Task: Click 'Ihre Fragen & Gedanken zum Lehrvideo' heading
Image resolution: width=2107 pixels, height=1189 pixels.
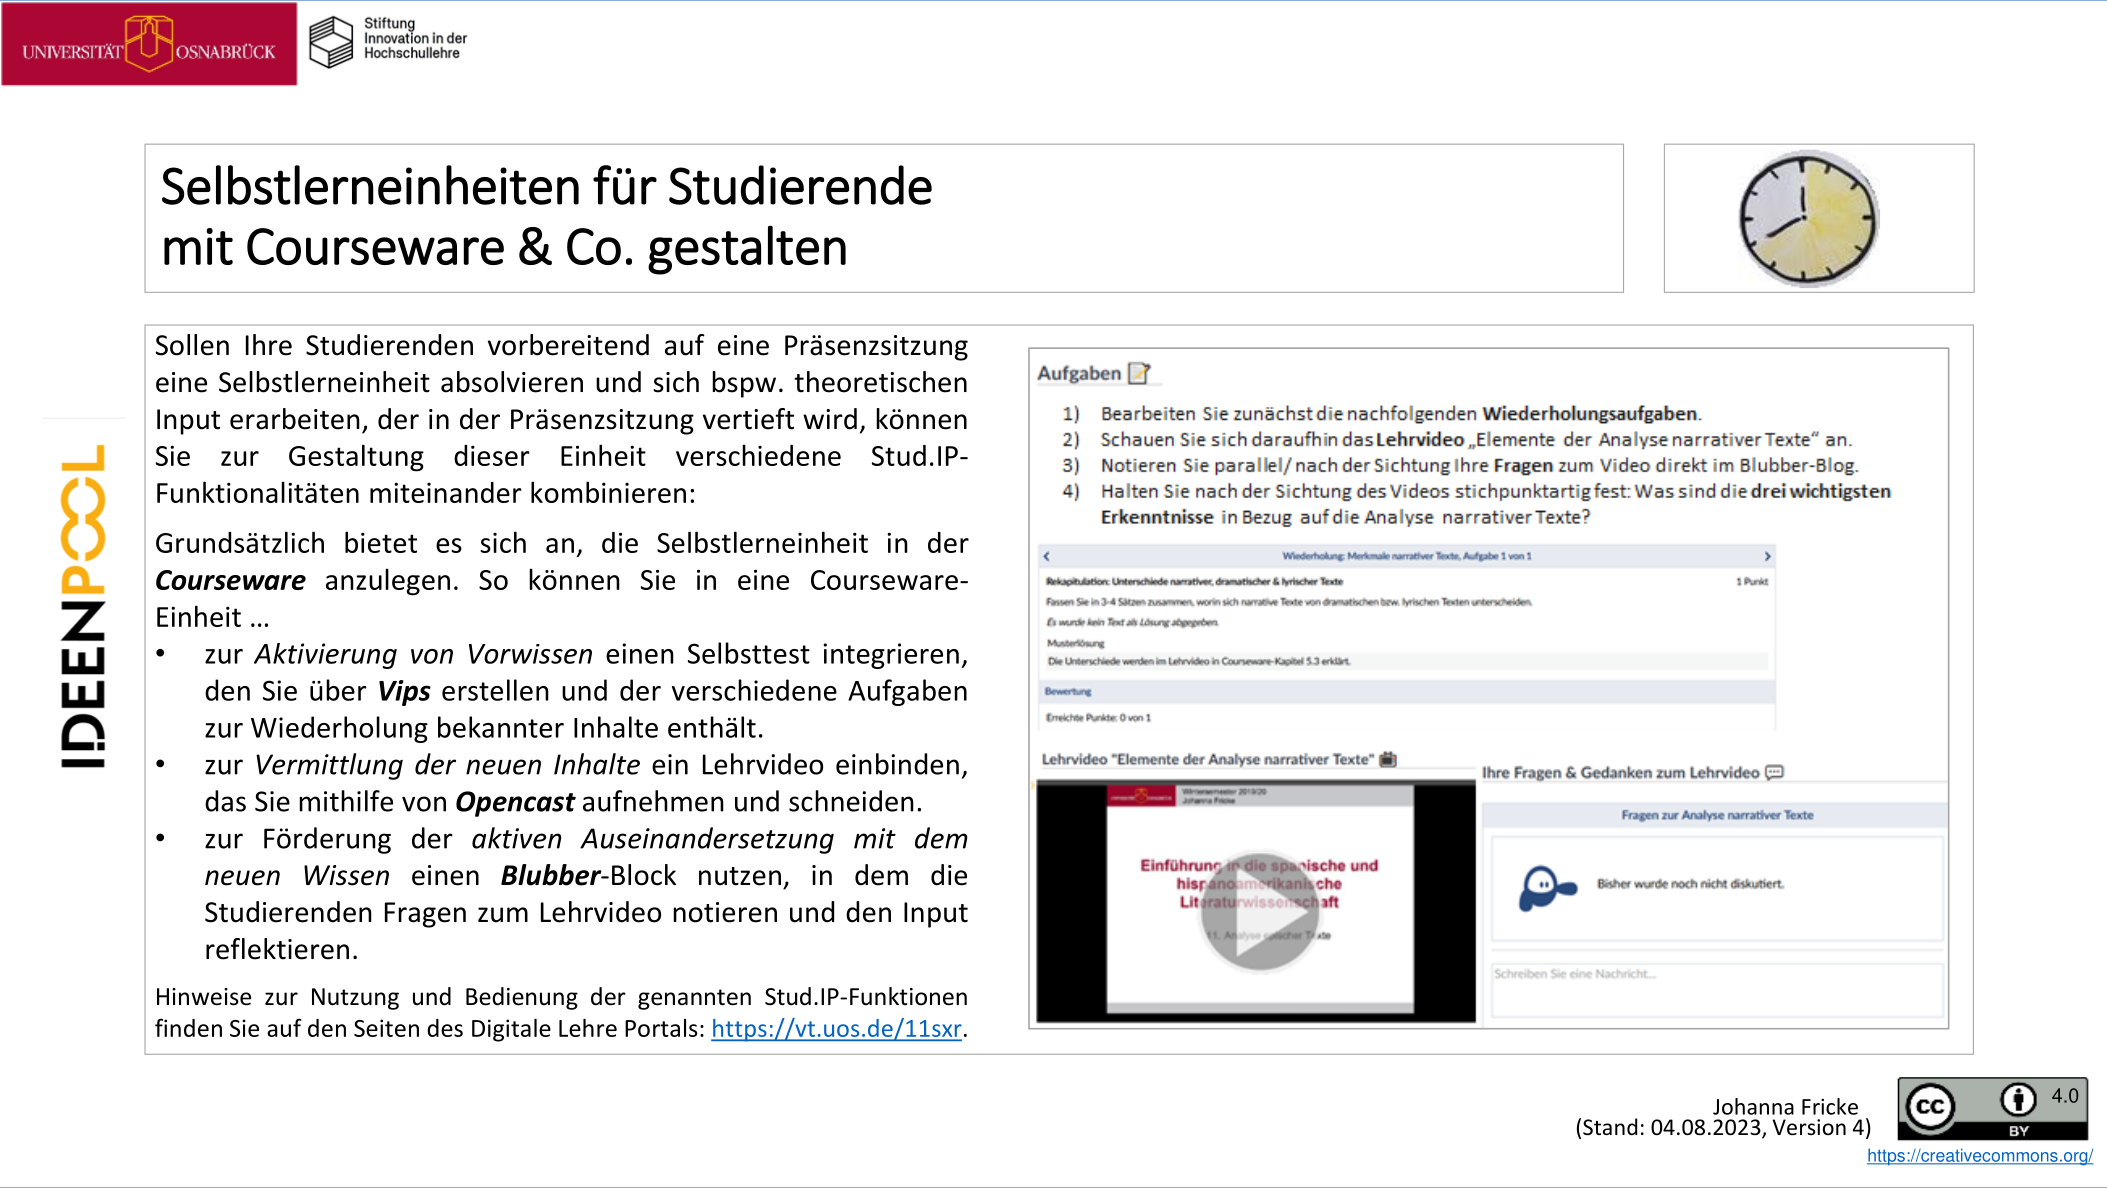Action: pyautogui.click(x=1620, y=772)
